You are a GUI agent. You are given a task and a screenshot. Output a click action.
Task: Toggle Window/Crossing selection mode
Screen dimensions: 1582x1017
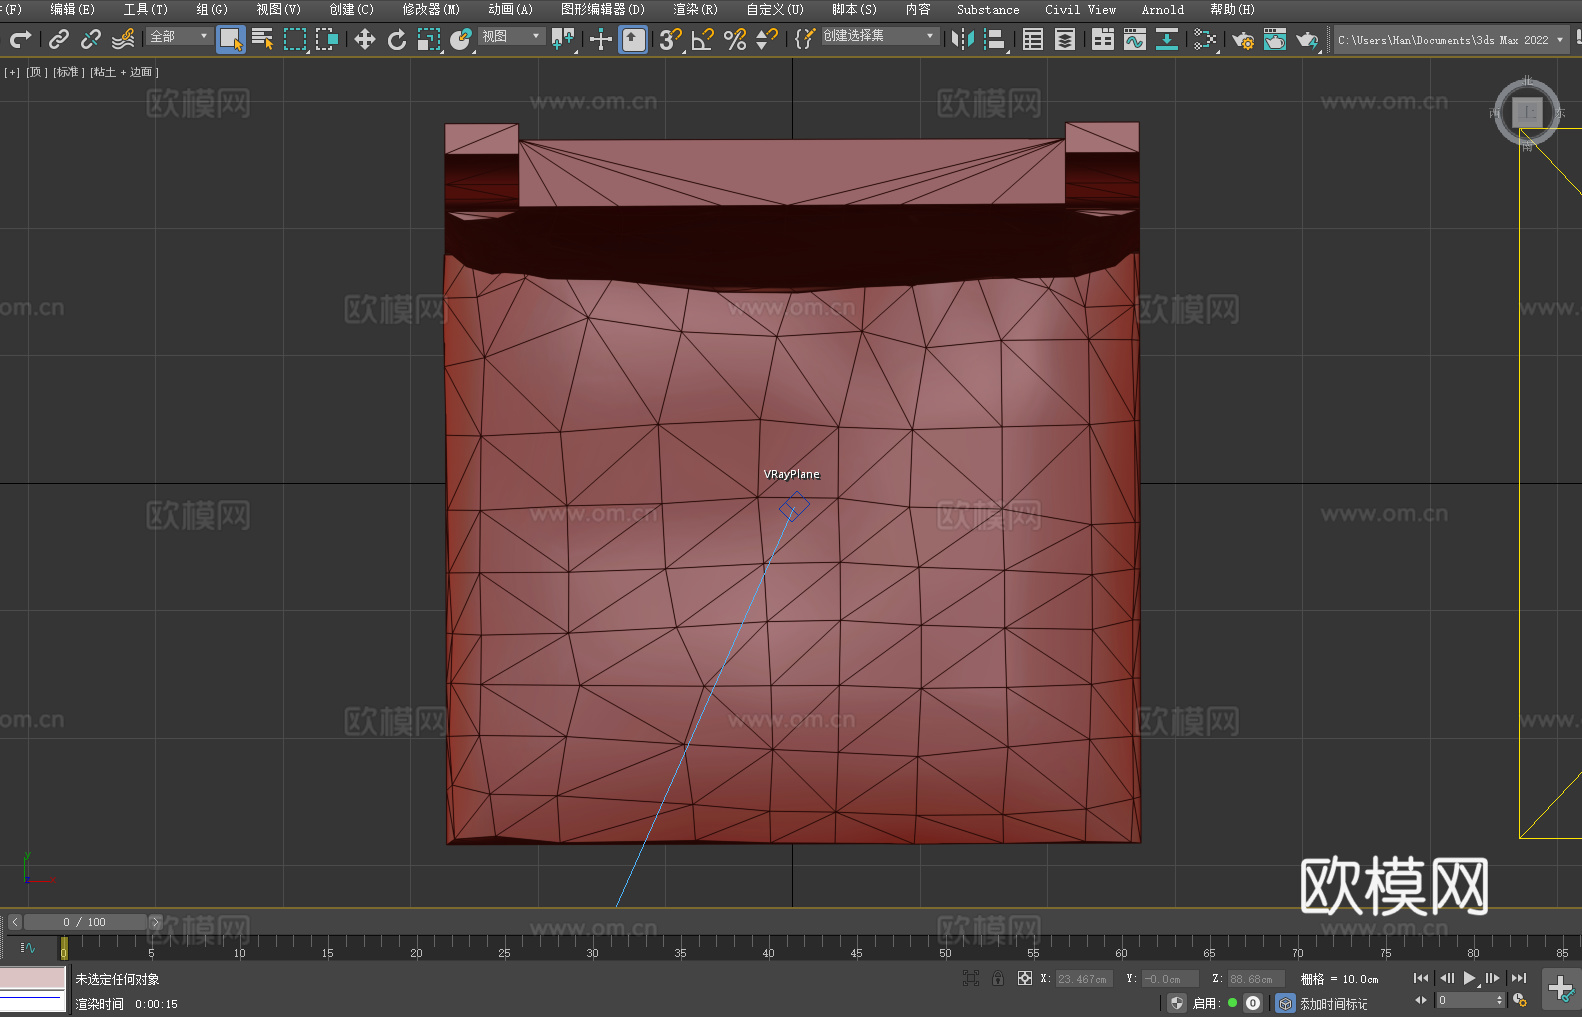327,39
